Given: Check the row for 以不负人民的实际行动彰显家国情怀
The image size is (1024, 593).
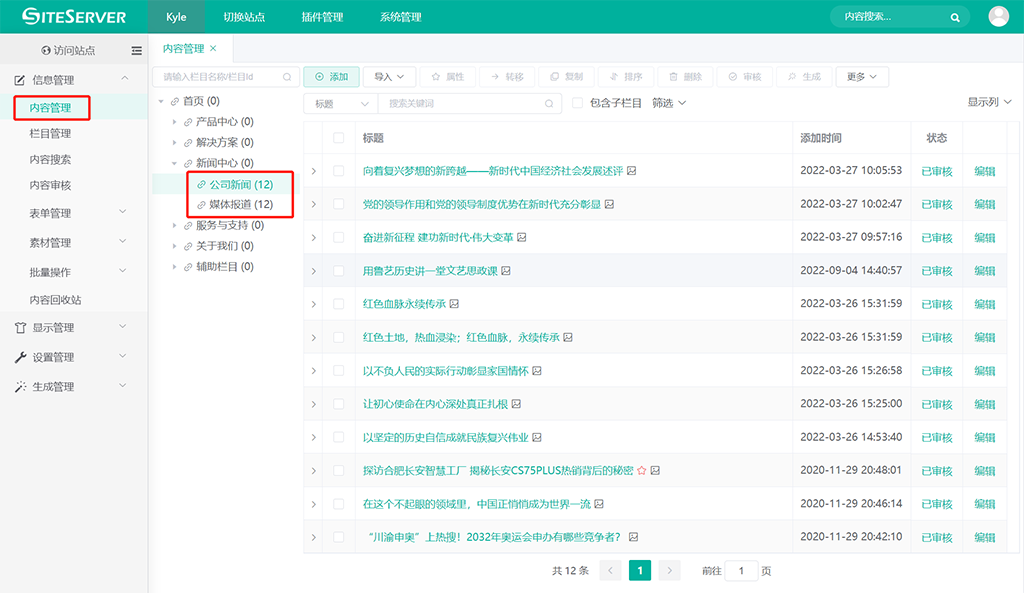Looking at the screenshot, I should [338, 370].
